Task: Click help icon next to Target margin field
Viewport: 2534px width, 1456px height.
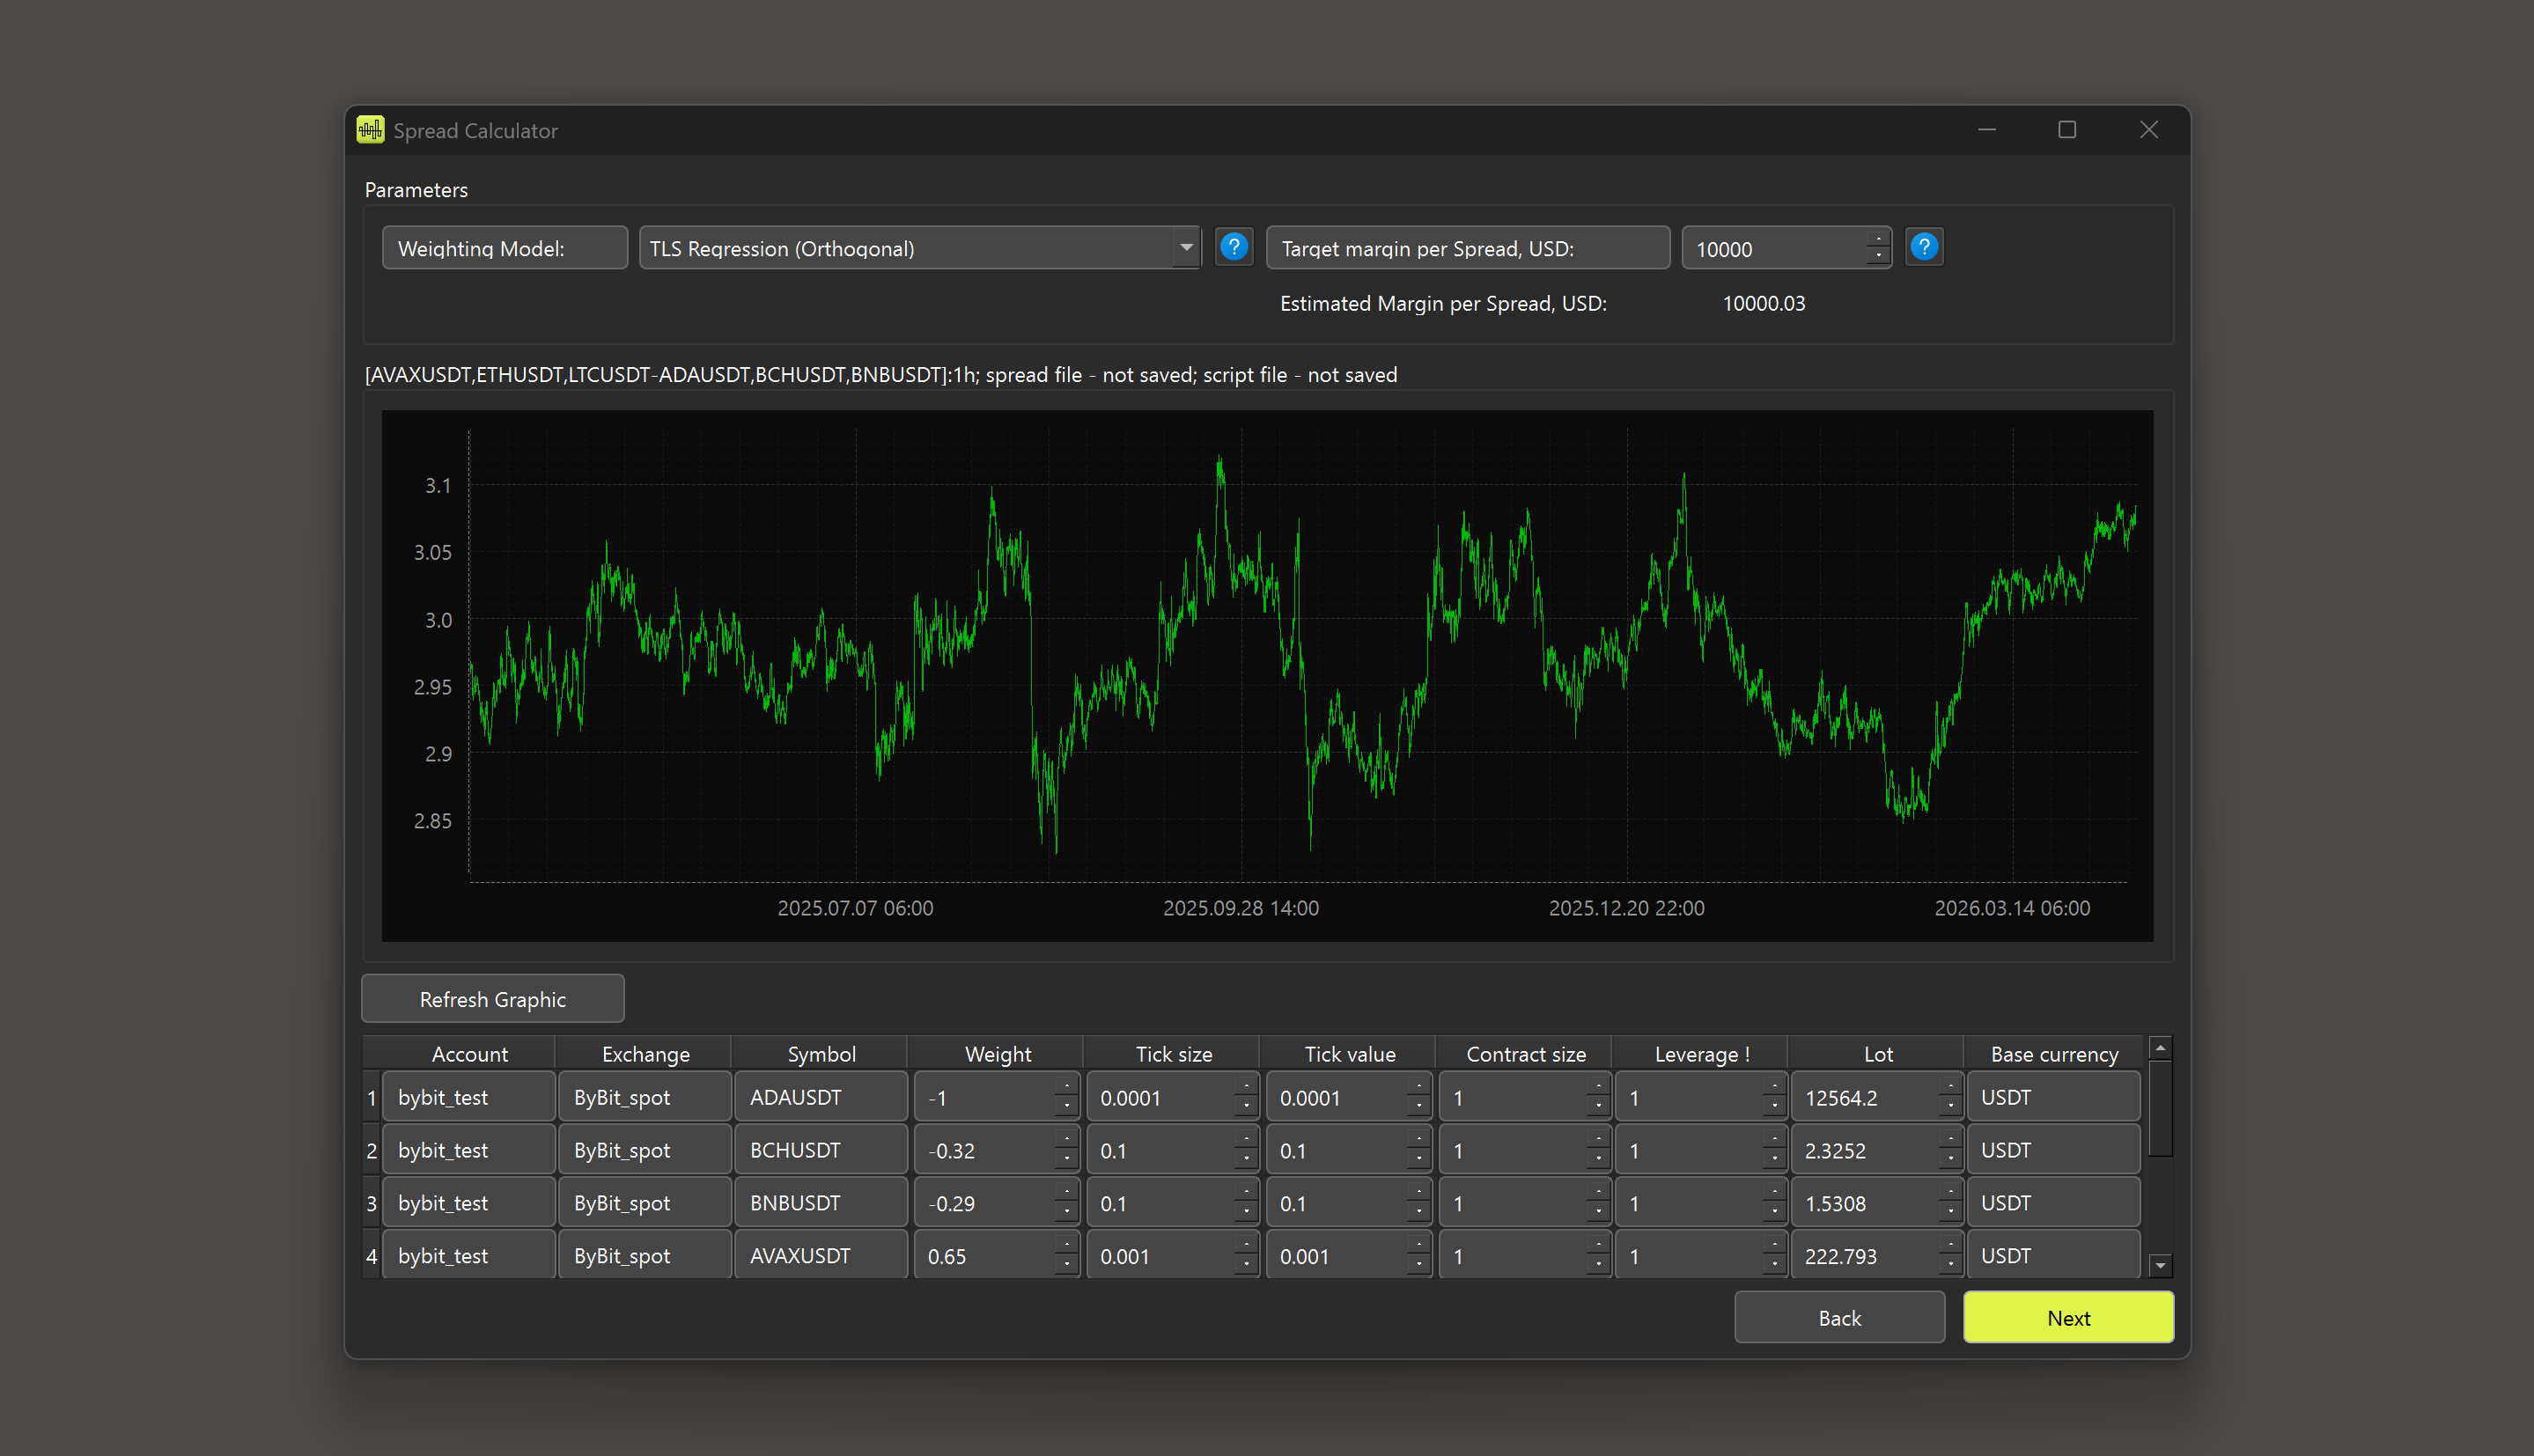Action: coord(1924,247)
